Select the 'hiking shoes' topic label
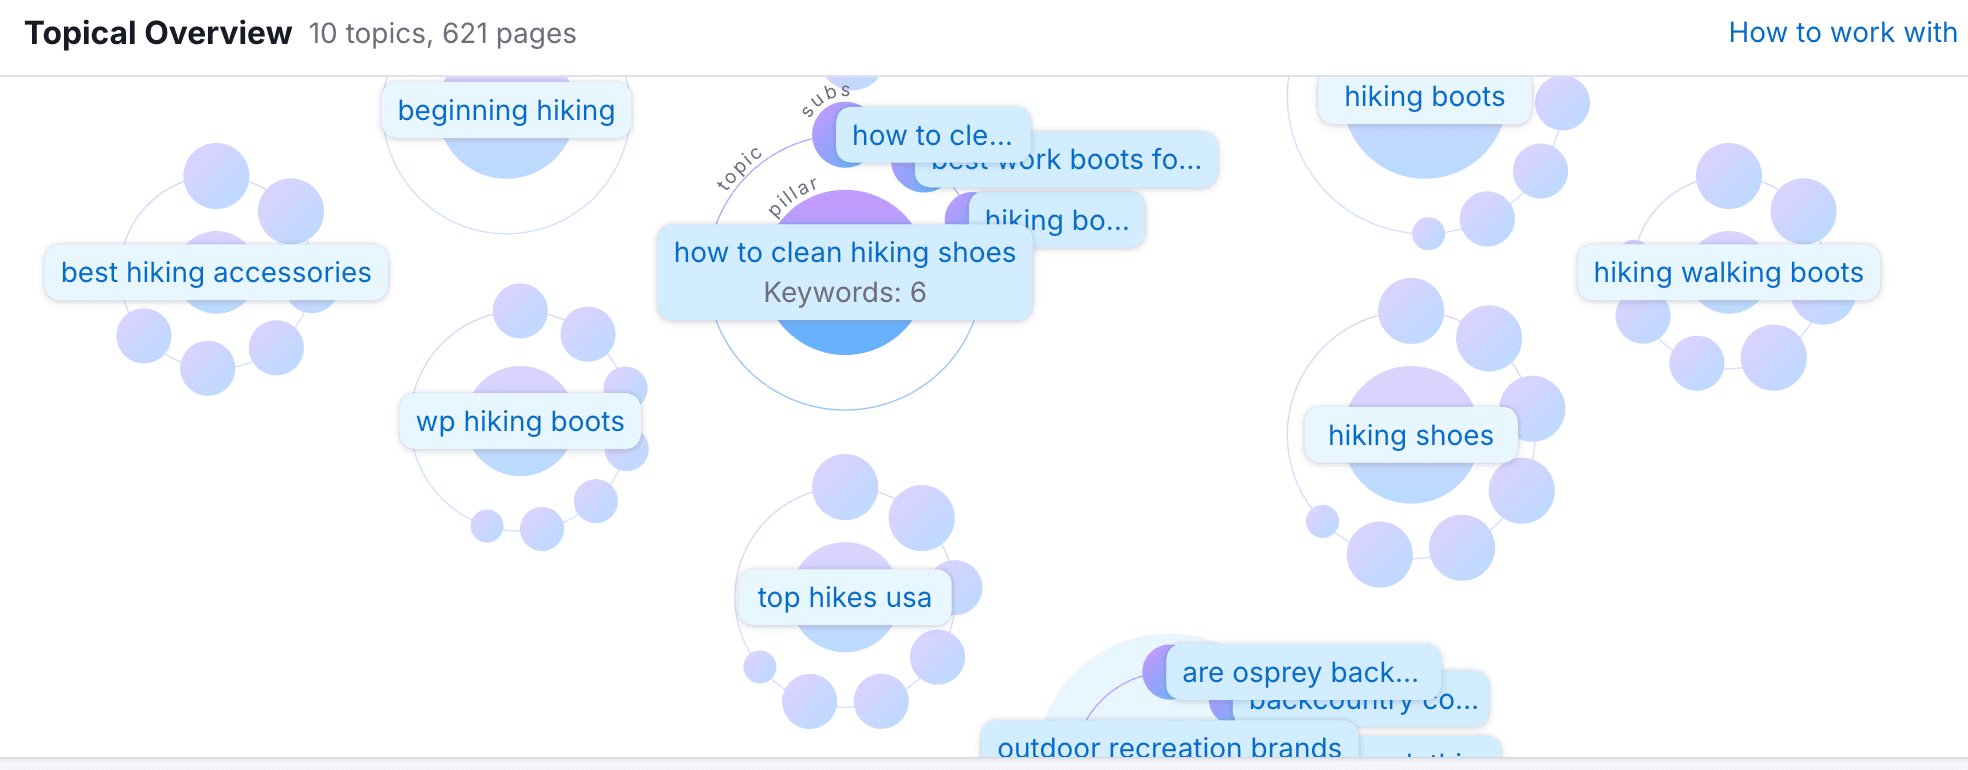The height and width of the screenshot is (770, 1968). coord(1411,435)
